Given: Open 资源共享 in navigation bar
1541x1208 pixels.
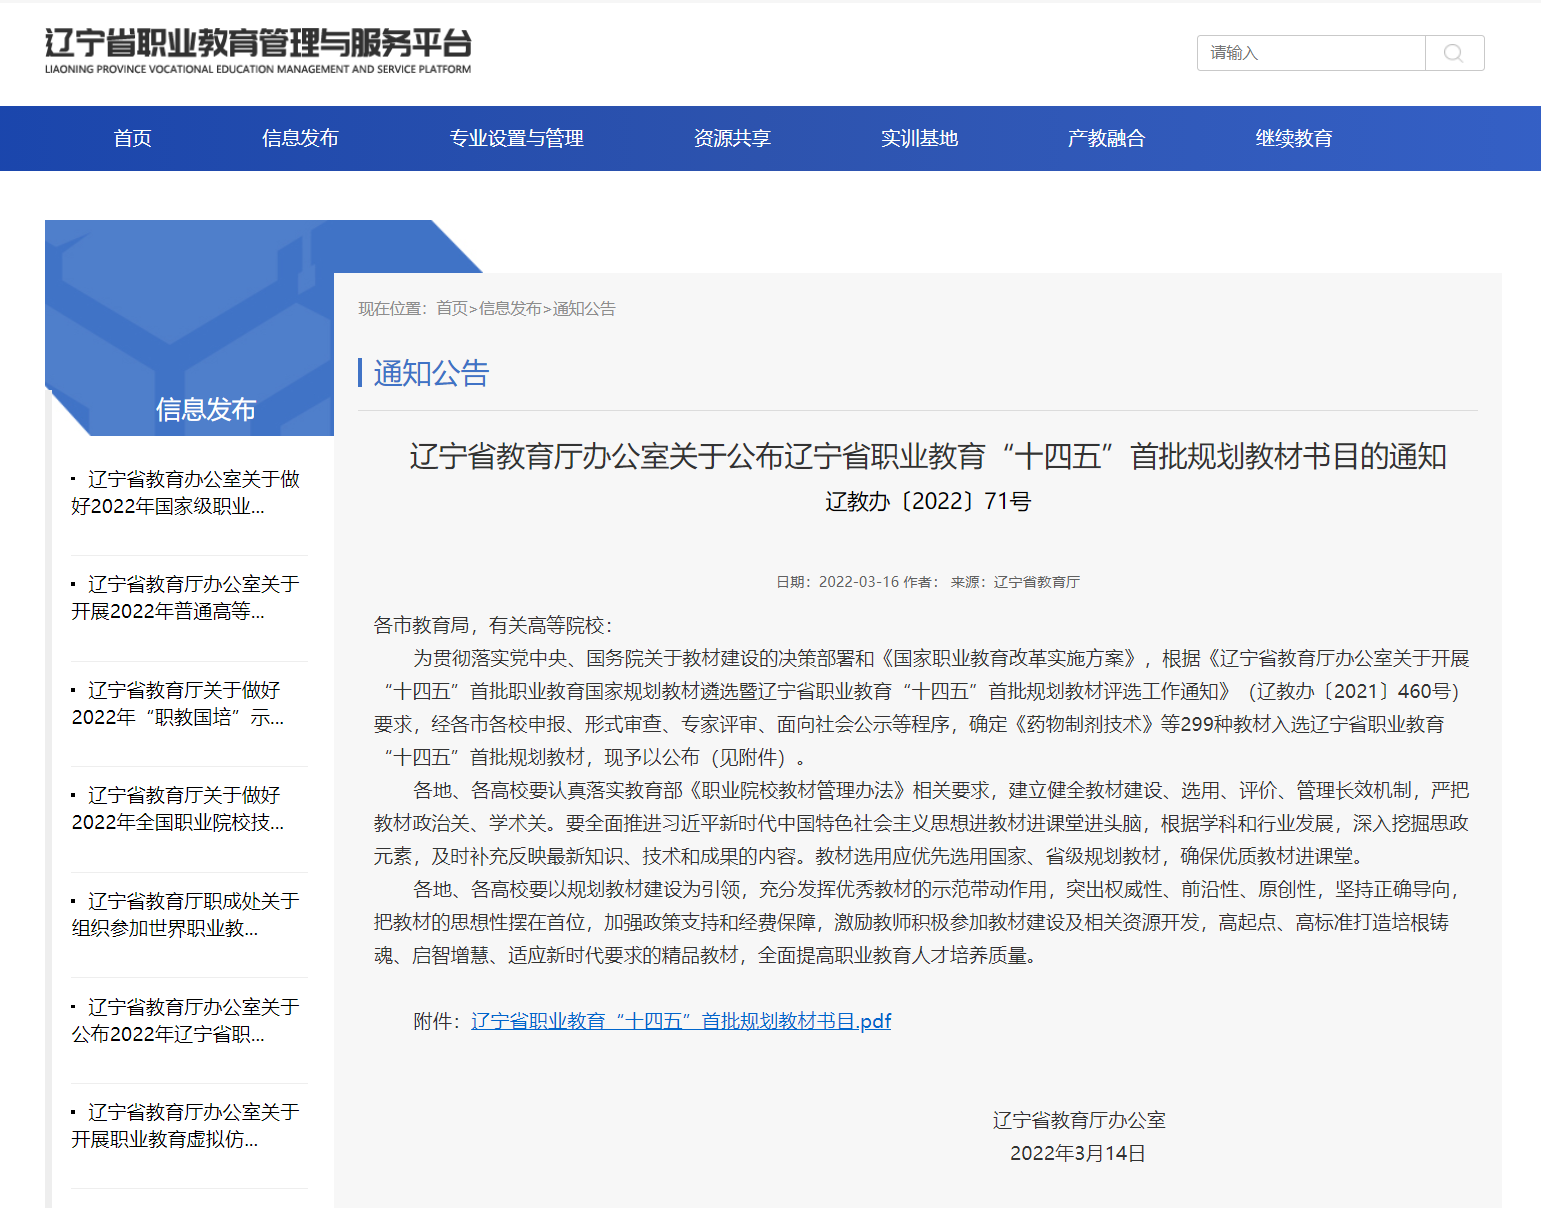Looking at the screenshot, I should 732,138.
